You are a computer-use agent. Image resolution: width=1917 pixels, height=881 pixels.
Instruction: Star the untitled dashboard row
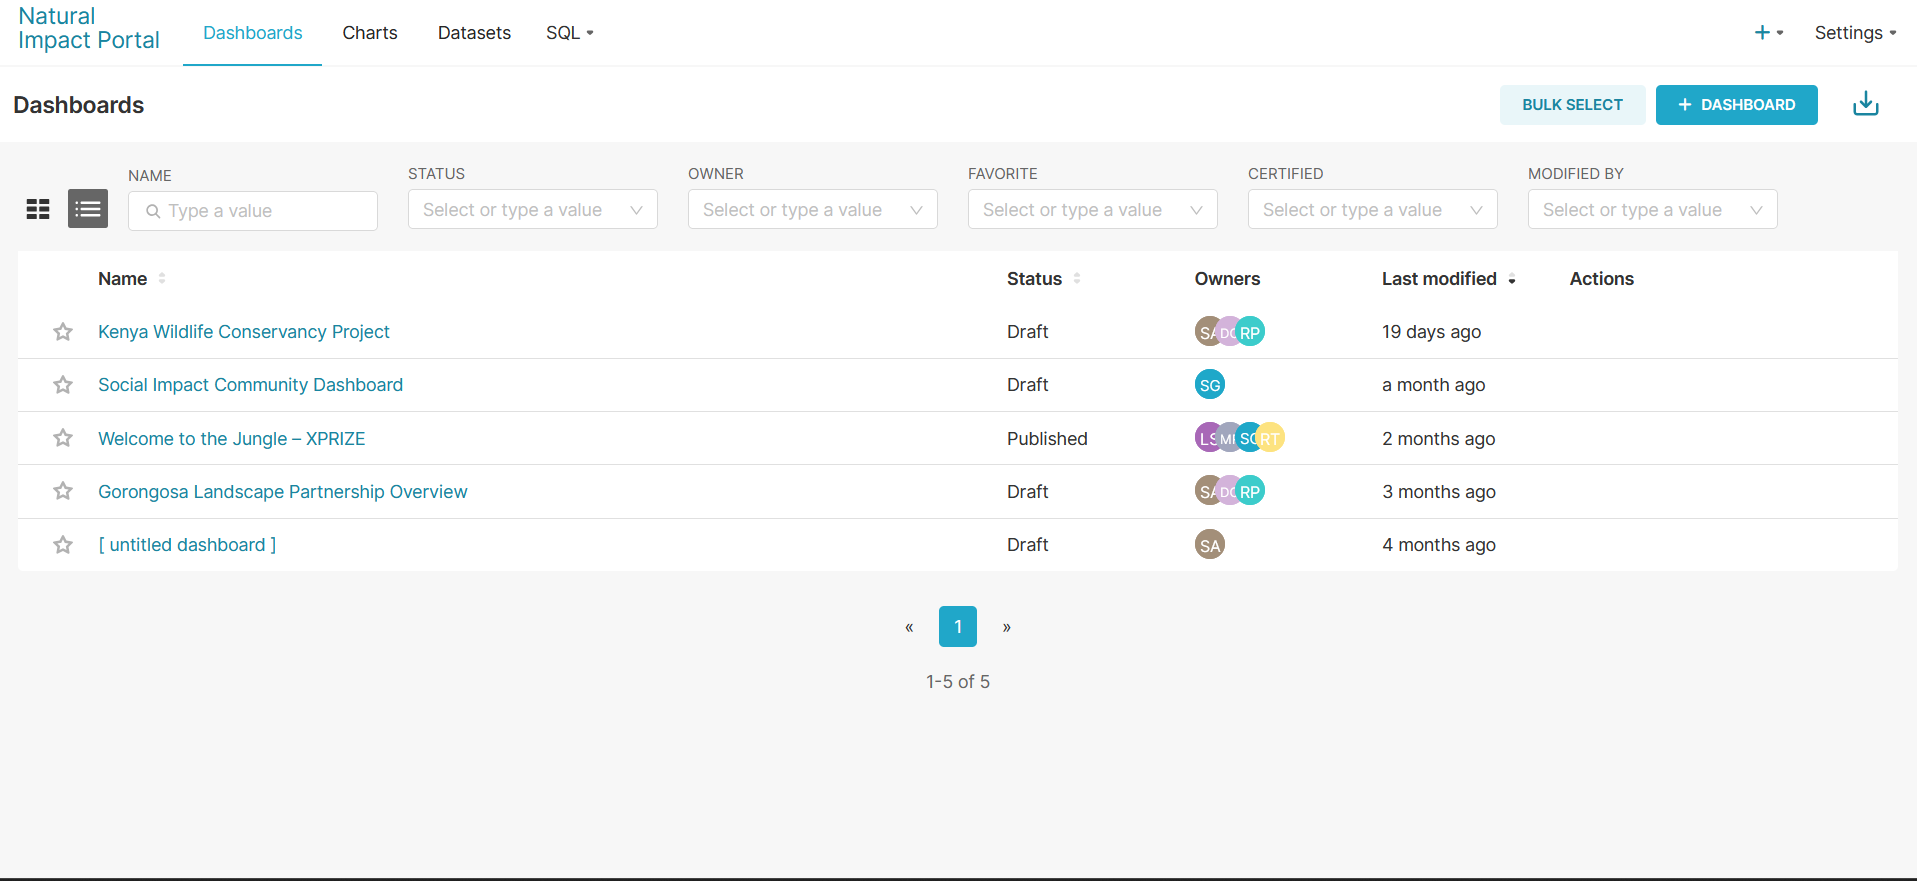pyautogui.click(x=63, y=545)
